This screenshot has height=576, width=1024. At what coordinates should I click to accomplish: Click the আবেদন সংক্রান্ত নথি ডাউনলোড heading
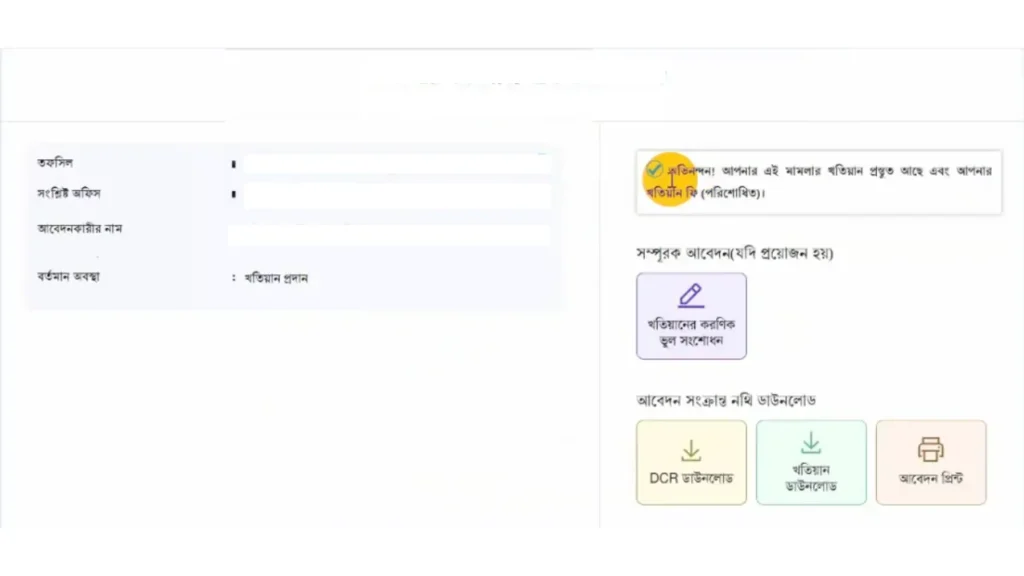click(x=726, y=399)
